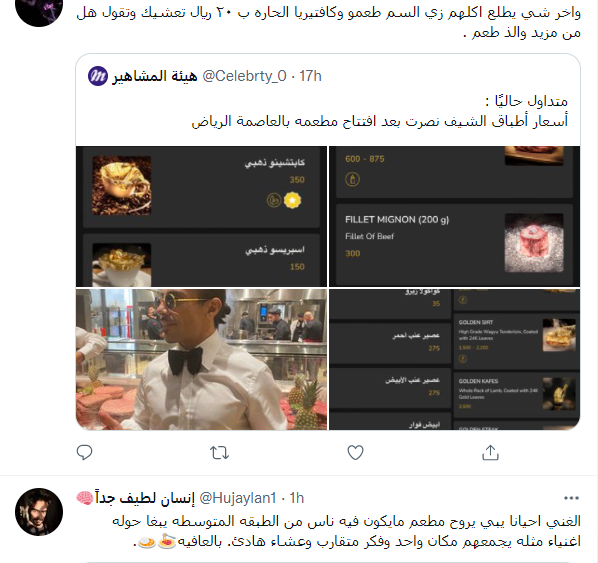The width and height of the screenshot is (598, 563).
Task: Click the reply speech bubble icon
Action: pos(84,452)
